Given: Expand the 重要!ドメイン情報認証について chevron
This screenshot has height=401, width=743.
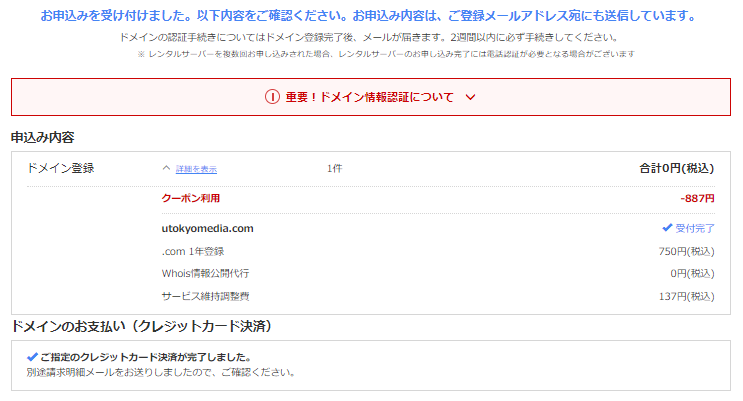Looking at the screenshot, I should click(x=470, y=97).
